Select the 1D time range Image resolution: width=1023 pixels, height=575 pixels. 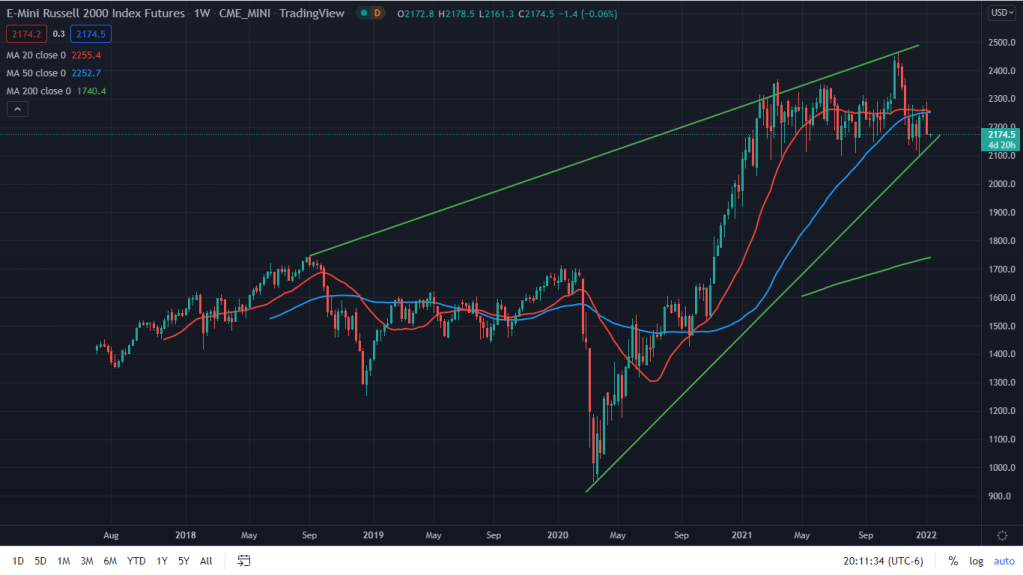click(x=18, y=561)
